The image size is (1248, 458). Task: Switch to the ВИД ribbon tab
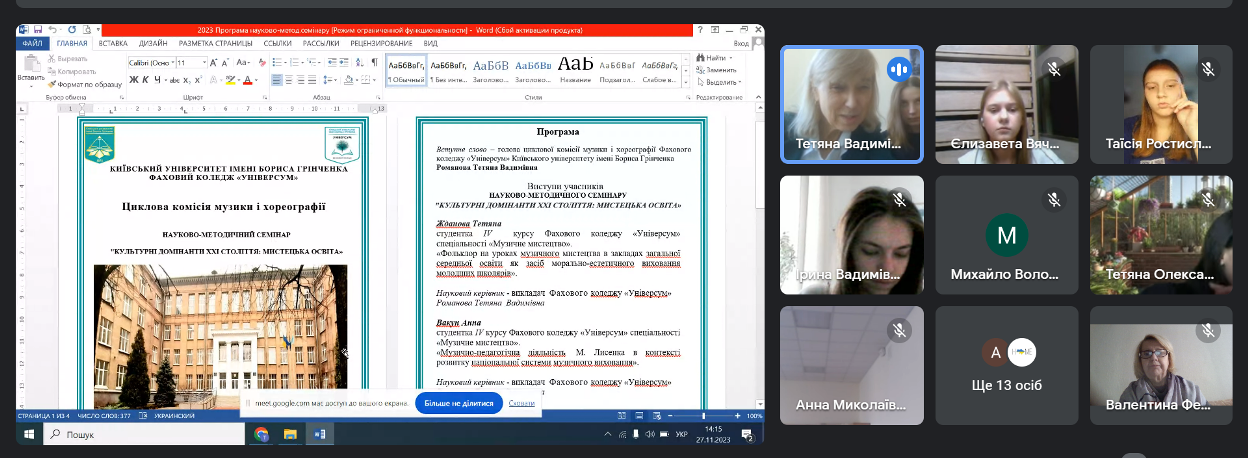[431, 43]
